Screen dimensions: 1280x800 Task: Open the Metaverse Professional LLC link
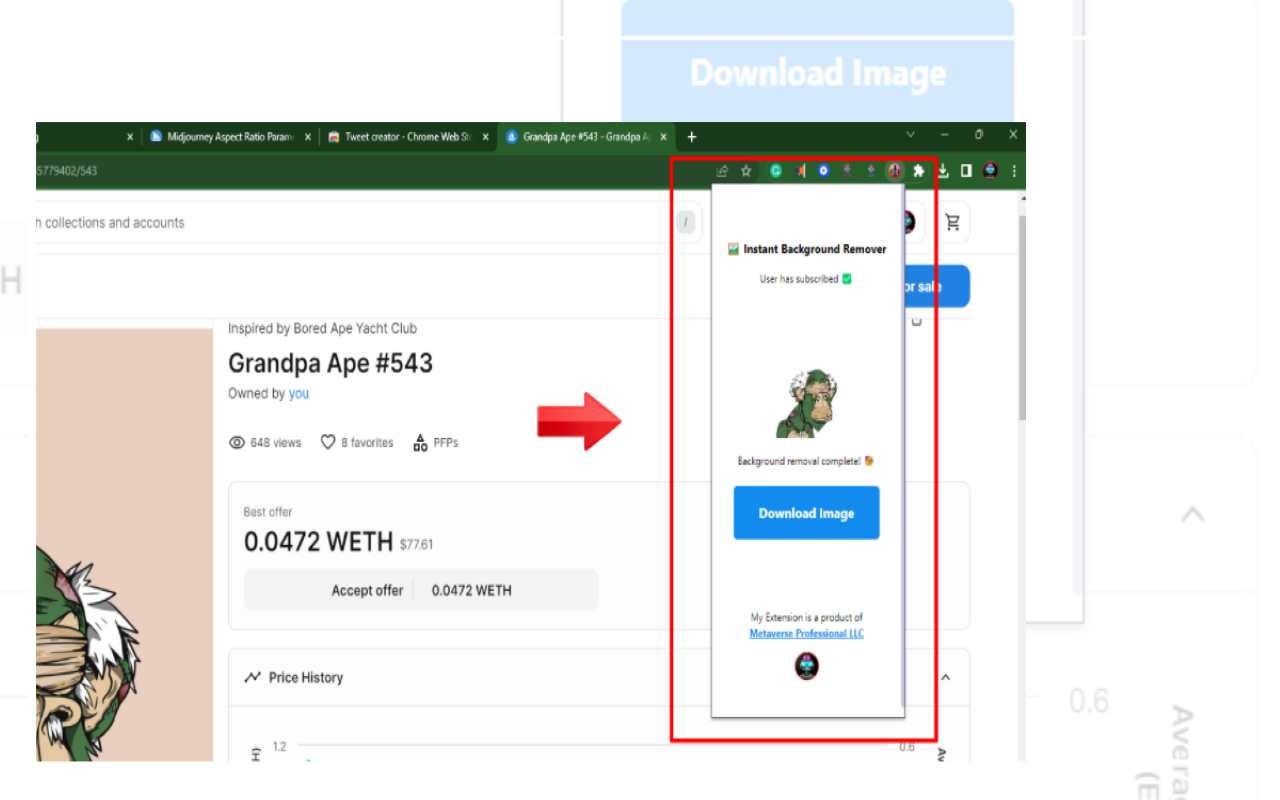(806, 634)
